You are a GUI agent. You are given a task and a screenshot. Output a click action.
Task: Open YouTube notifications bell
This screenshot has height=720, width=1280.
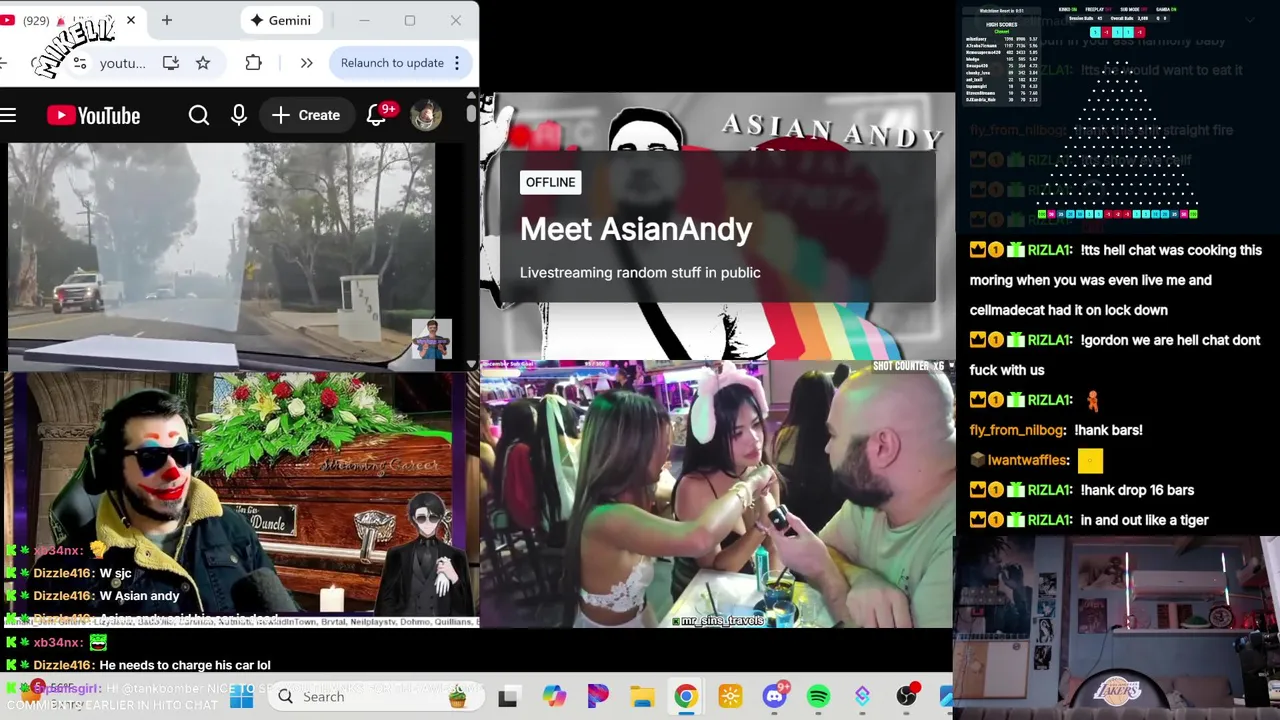(377, 115)
